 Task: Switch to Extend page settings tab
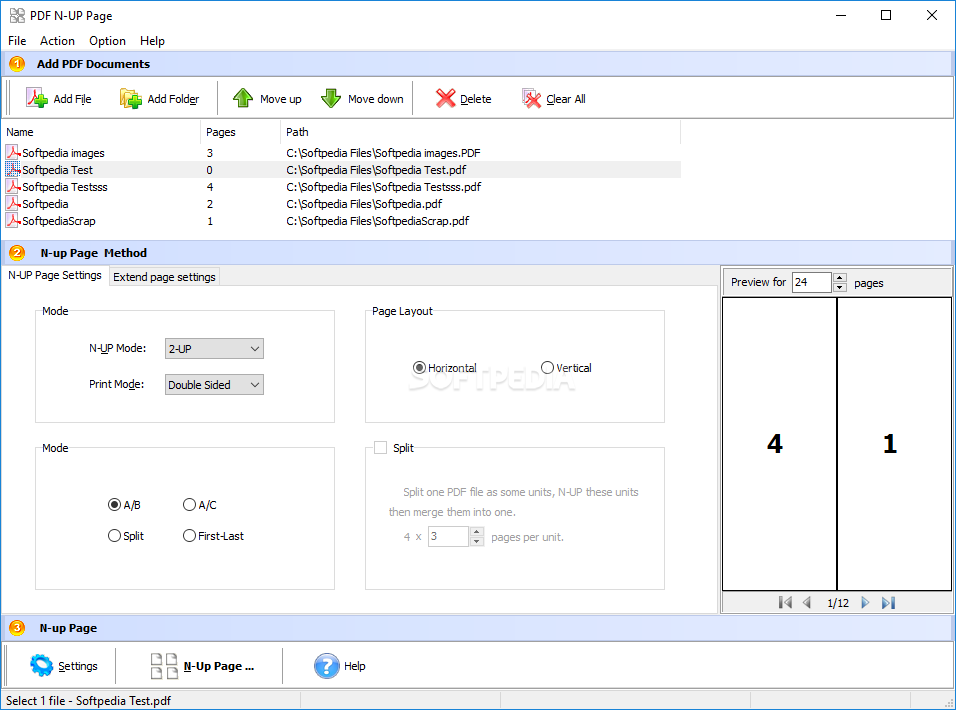(x=164, y=277)
